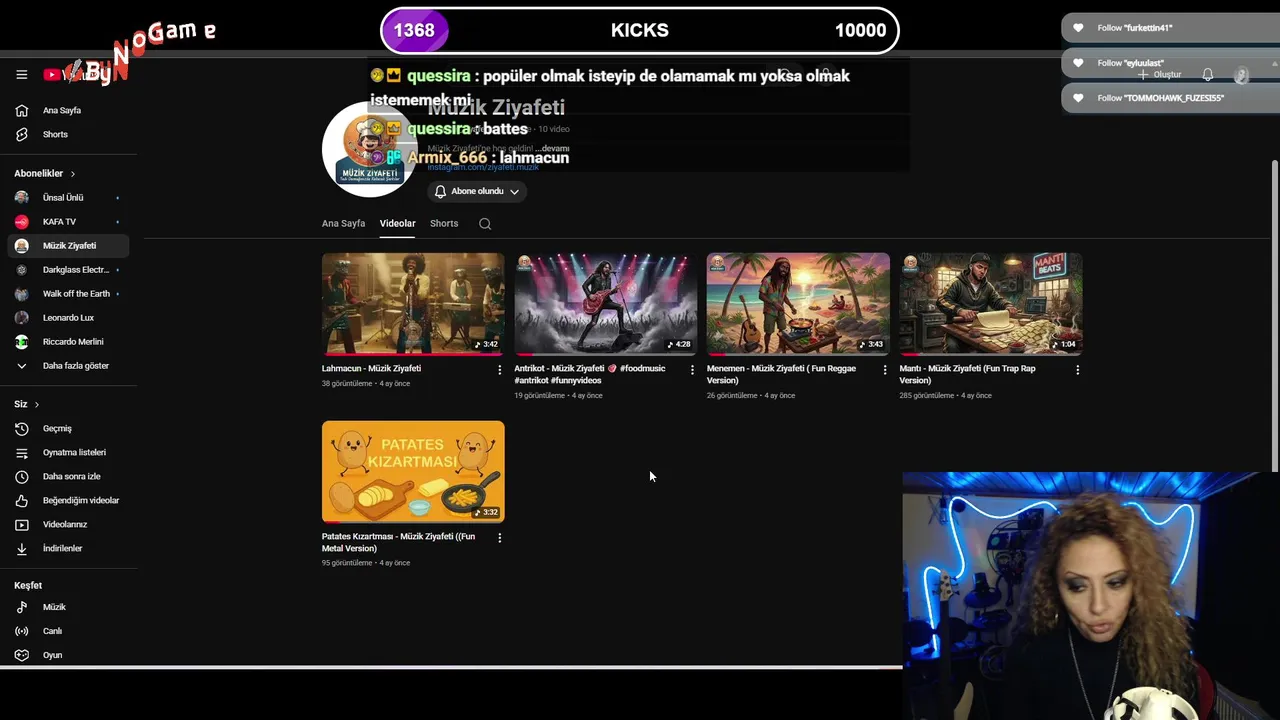This screenshot has width=1280, height=720.
Task: Click the Antrikot video title
Action: coord(590,374)
